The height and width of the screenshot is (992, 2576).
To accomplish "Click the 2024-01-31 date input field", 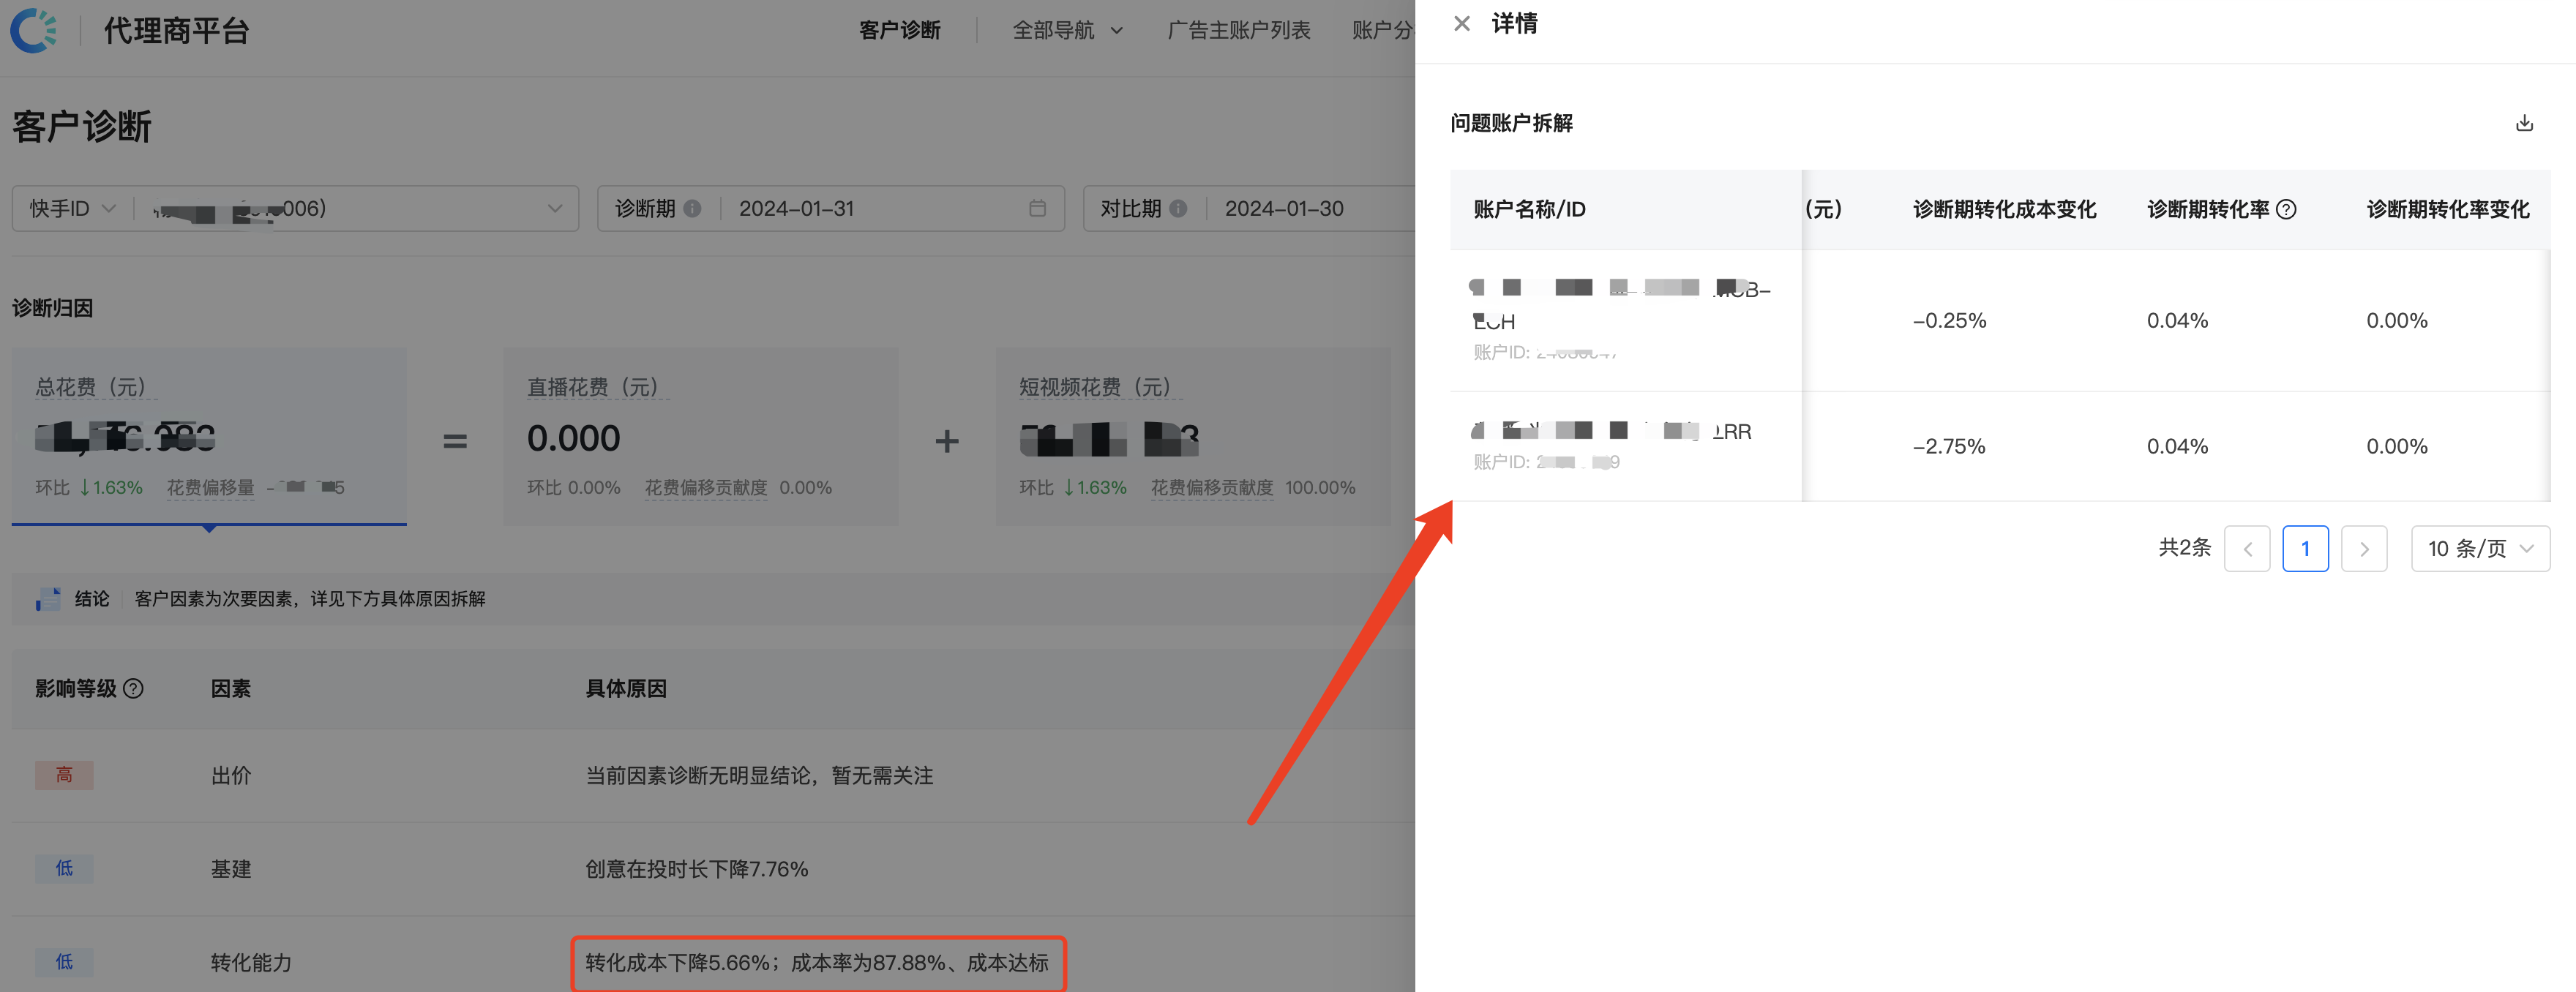I will tap(797, 208).
